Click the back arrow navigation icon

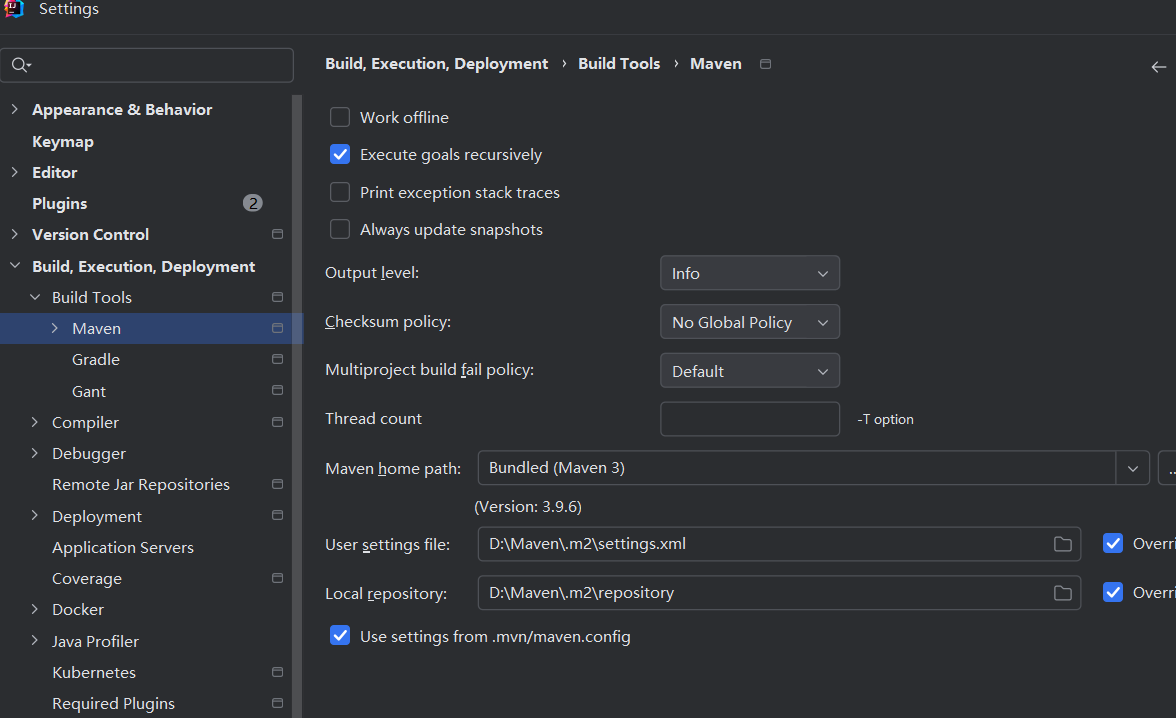pos(1158,67)
